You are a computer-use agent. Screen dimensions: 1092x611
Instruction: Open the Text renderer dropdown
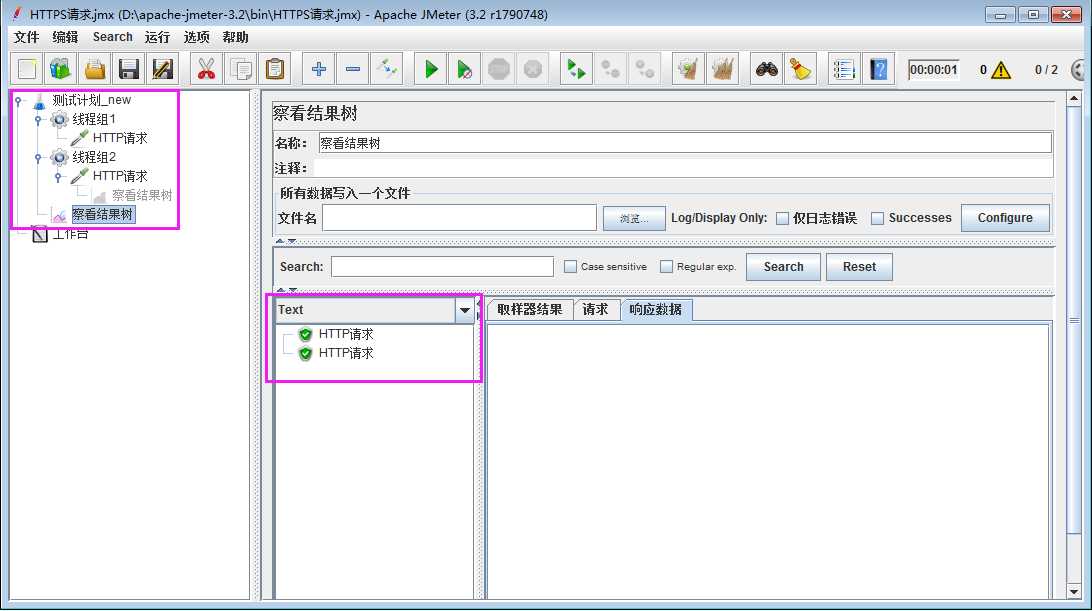465,310
